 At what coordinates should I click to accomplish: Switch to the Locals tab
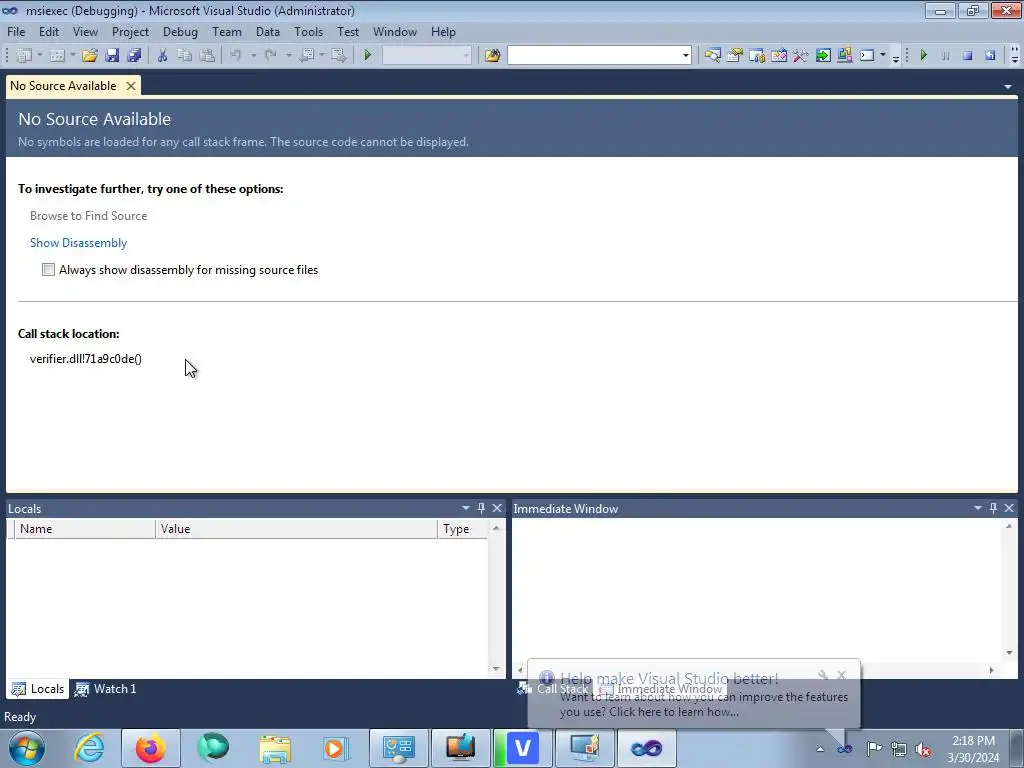point(39,689)
